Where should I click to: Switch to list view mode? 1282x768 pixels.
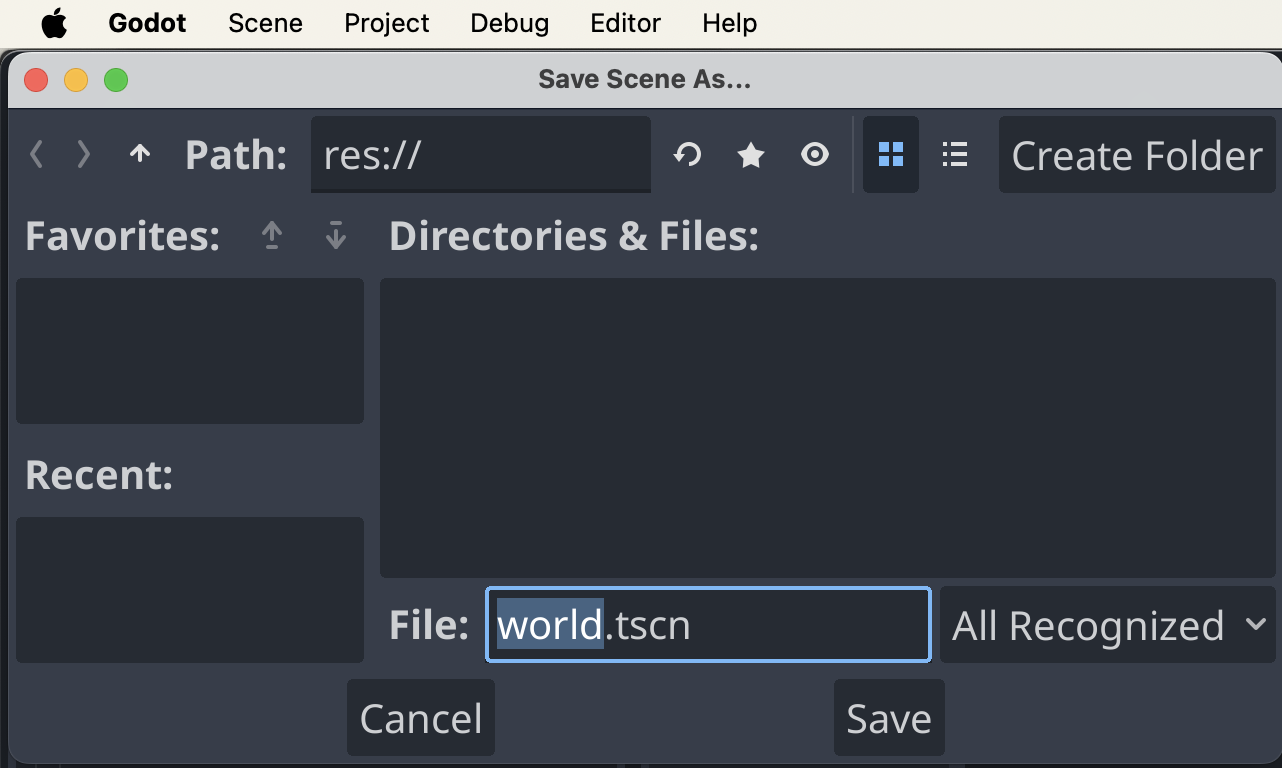[x=954, y=154]
